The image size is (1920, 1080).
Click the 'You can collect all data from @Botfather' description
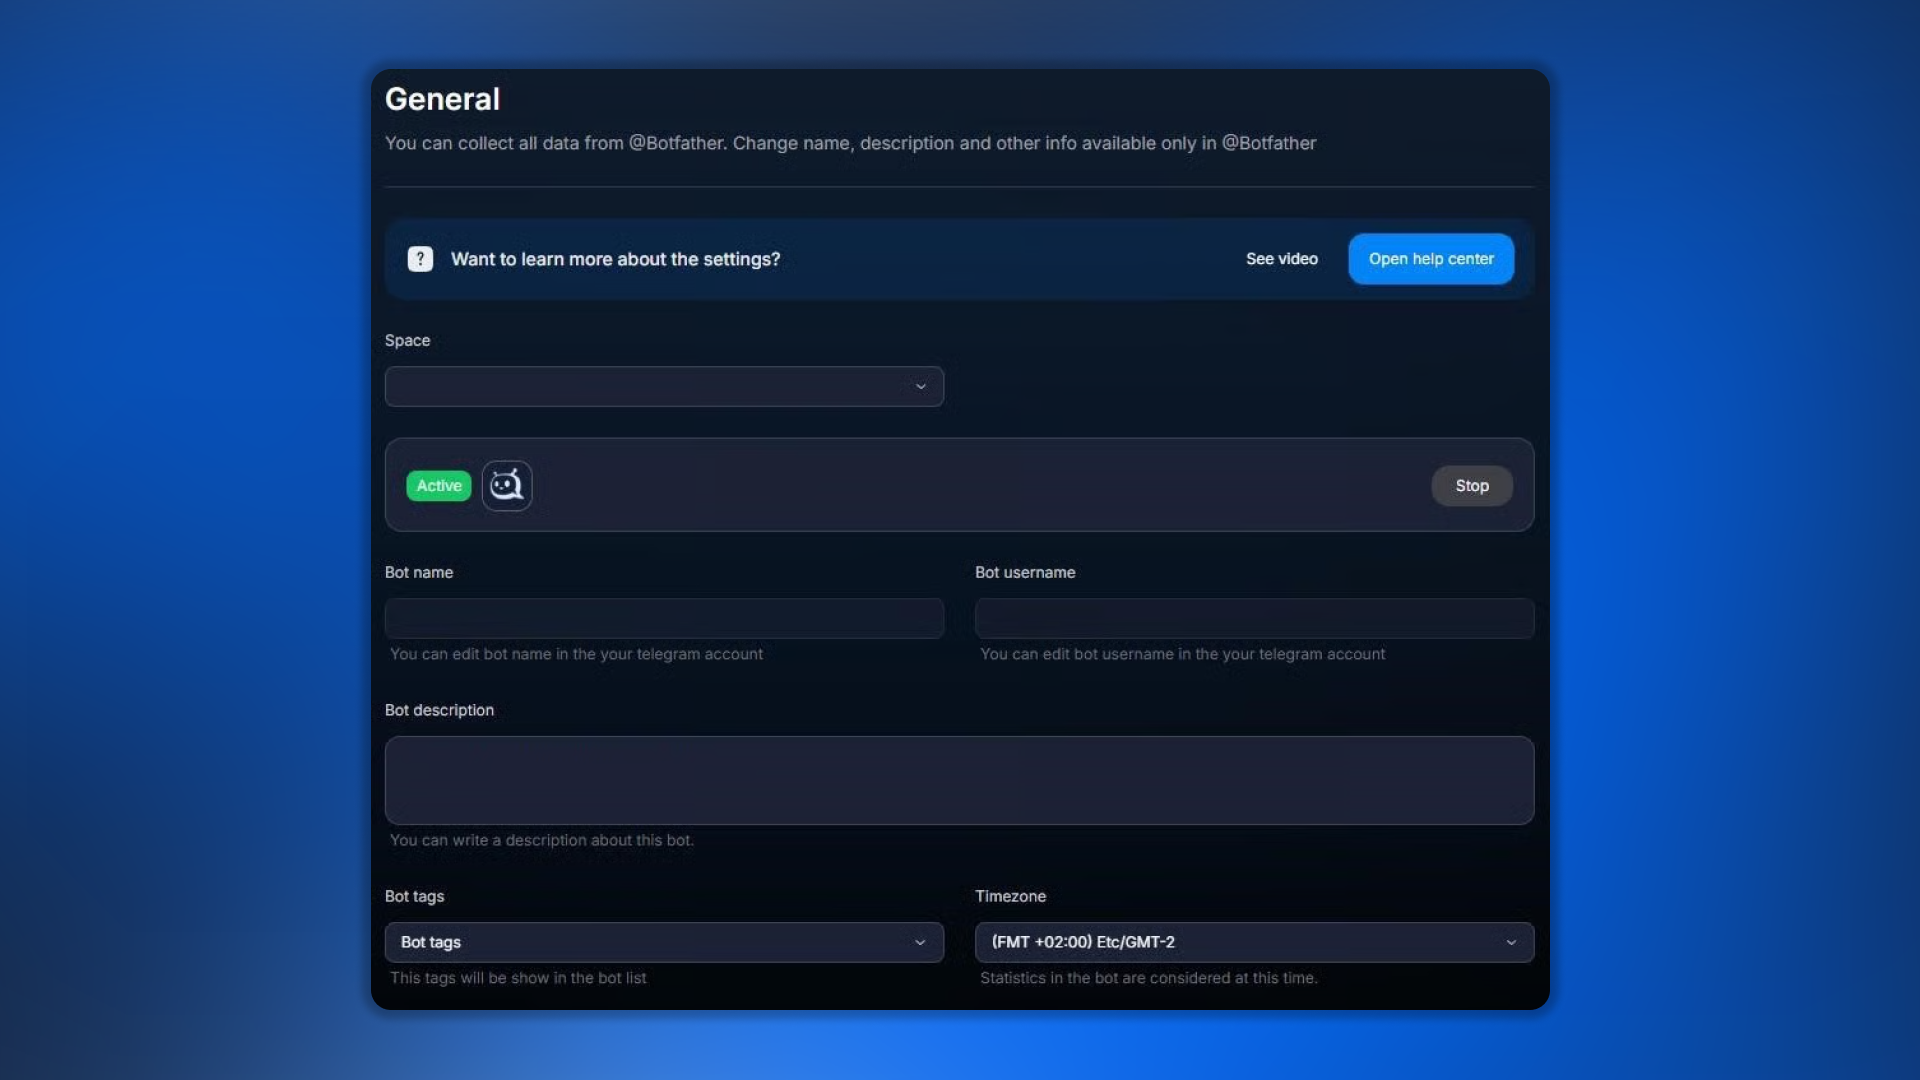coord(850,143)
